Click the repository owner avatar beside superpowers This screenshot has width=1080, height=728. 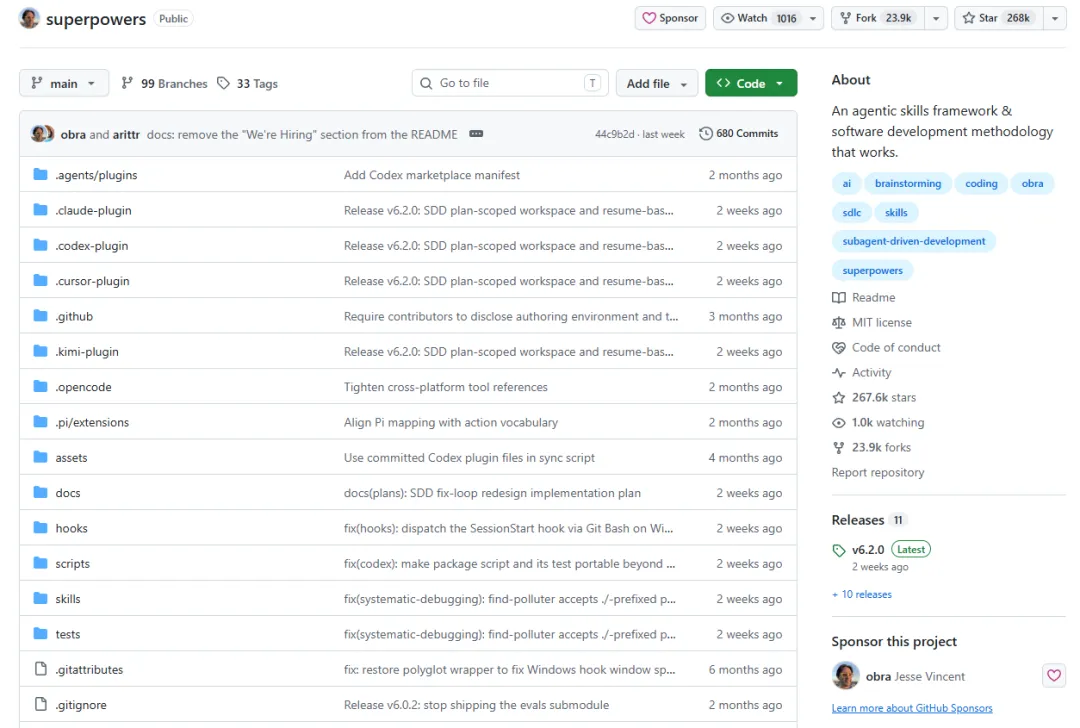tap(29, 18)
